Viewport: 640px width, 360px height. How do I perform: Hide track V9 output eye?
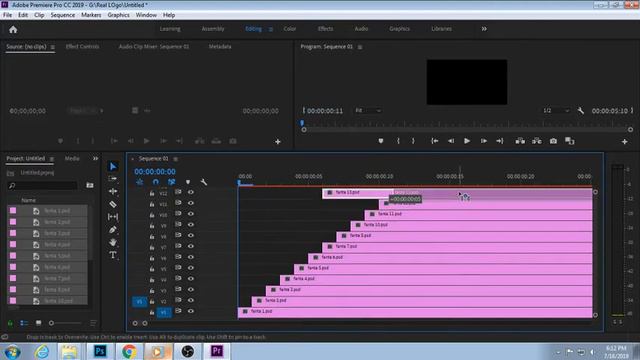point(191,224)
